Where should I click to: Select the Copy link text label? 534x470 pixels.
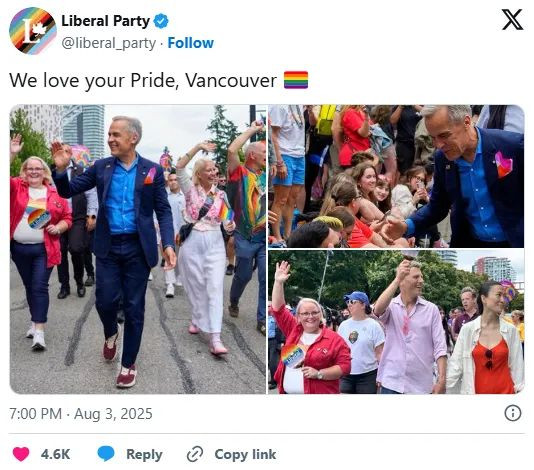pos(245,454)
